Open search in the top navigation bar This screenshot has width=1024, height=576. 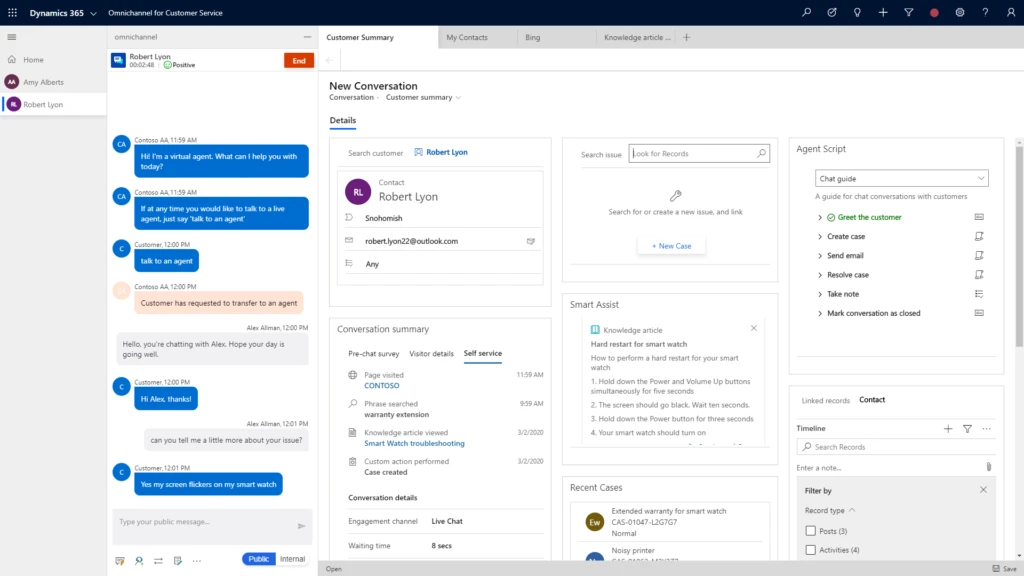coord(807,12)
